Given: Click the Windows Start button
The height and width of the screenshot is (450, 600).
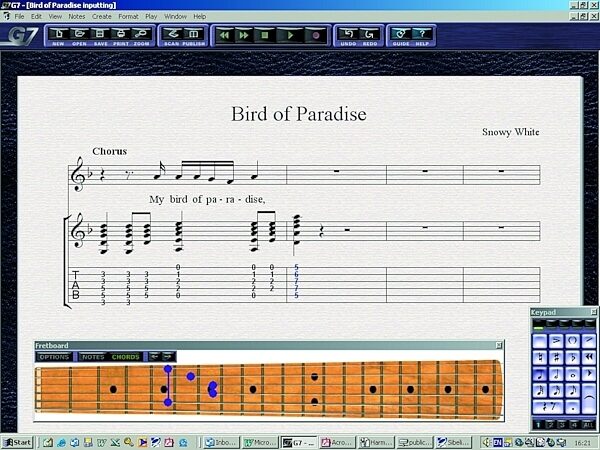Looking at the screenshot, I should pyautogui.click(x=17, y=442).
